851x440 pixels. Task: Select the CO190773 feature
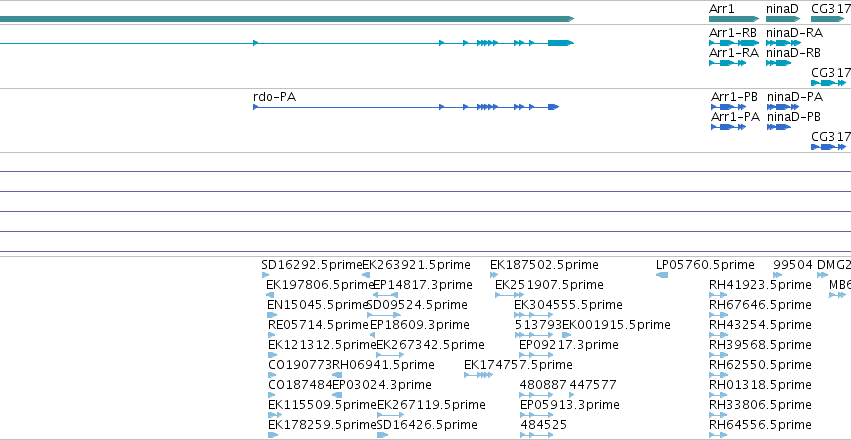(x=272, y=375)
